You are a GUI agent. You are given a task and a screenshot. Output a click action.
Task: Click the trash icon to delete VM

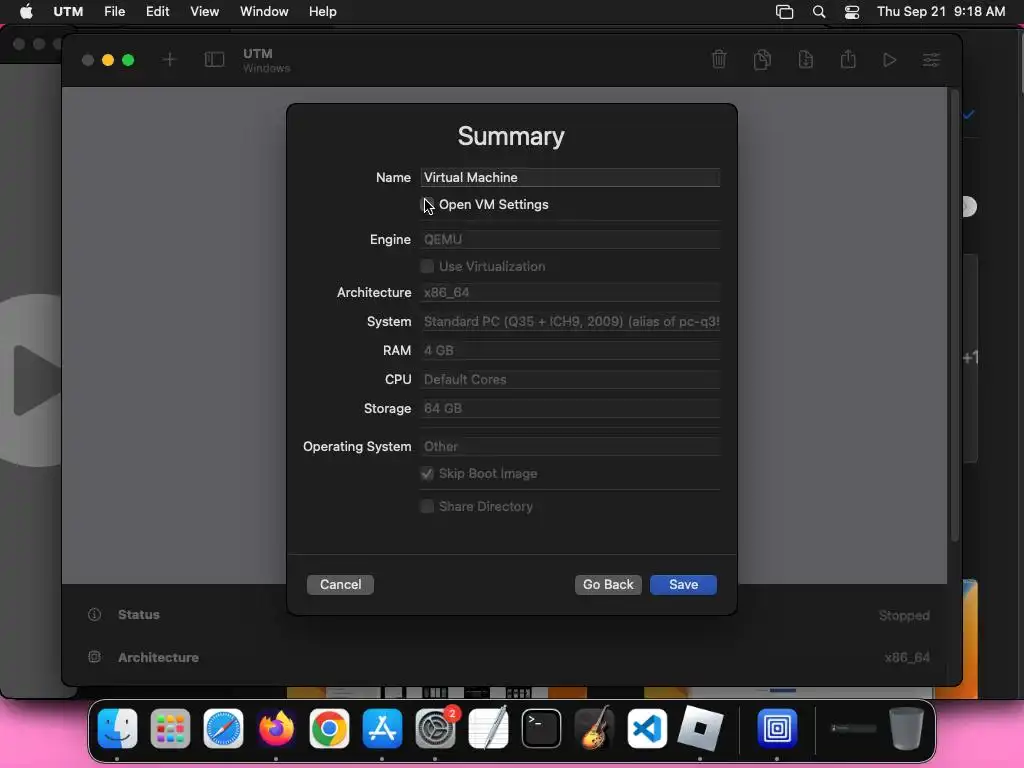click(719, 59)
